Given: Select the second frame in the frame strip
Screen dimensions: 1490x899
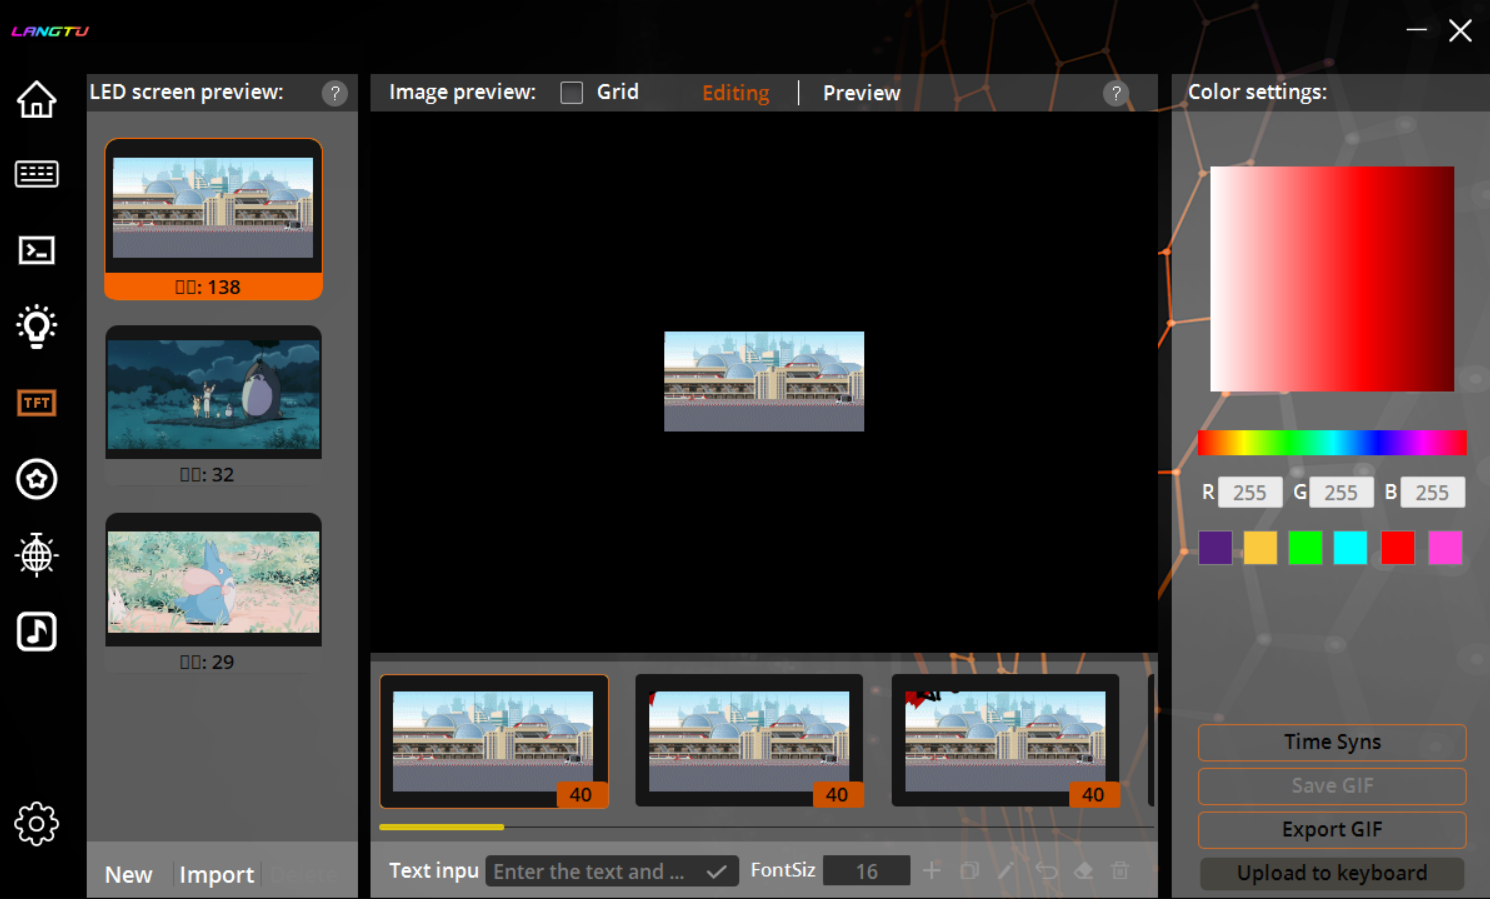Looking at the screenshot, I should coord(749,741).
